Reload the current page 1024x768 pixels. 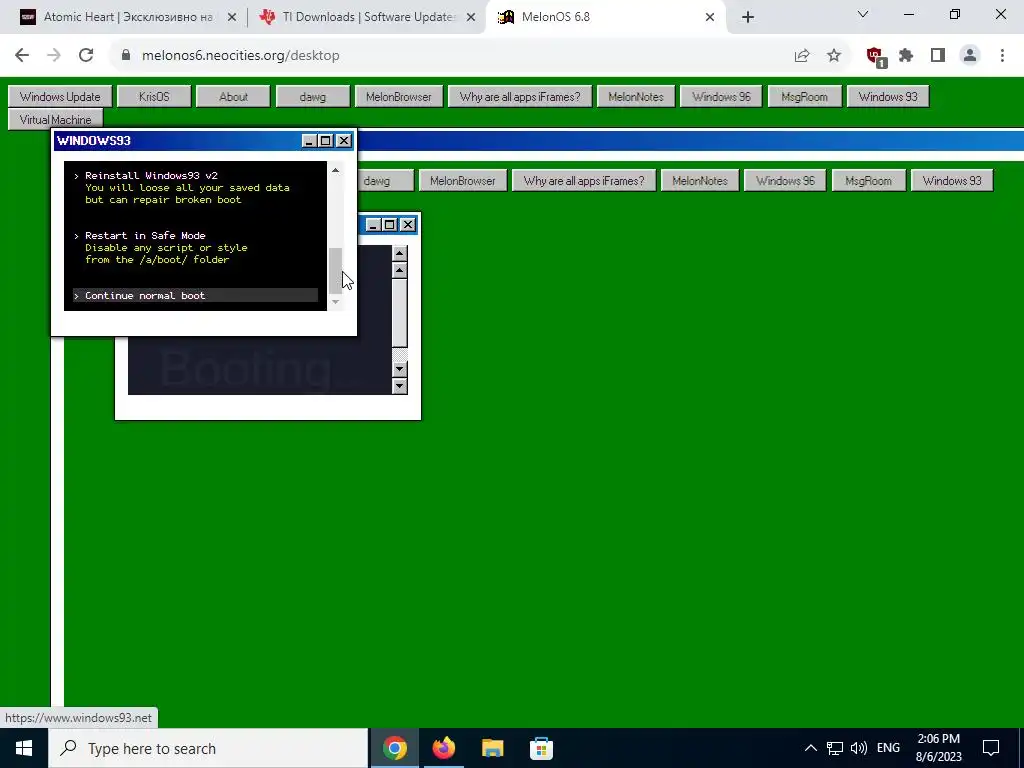pos(86,56)
